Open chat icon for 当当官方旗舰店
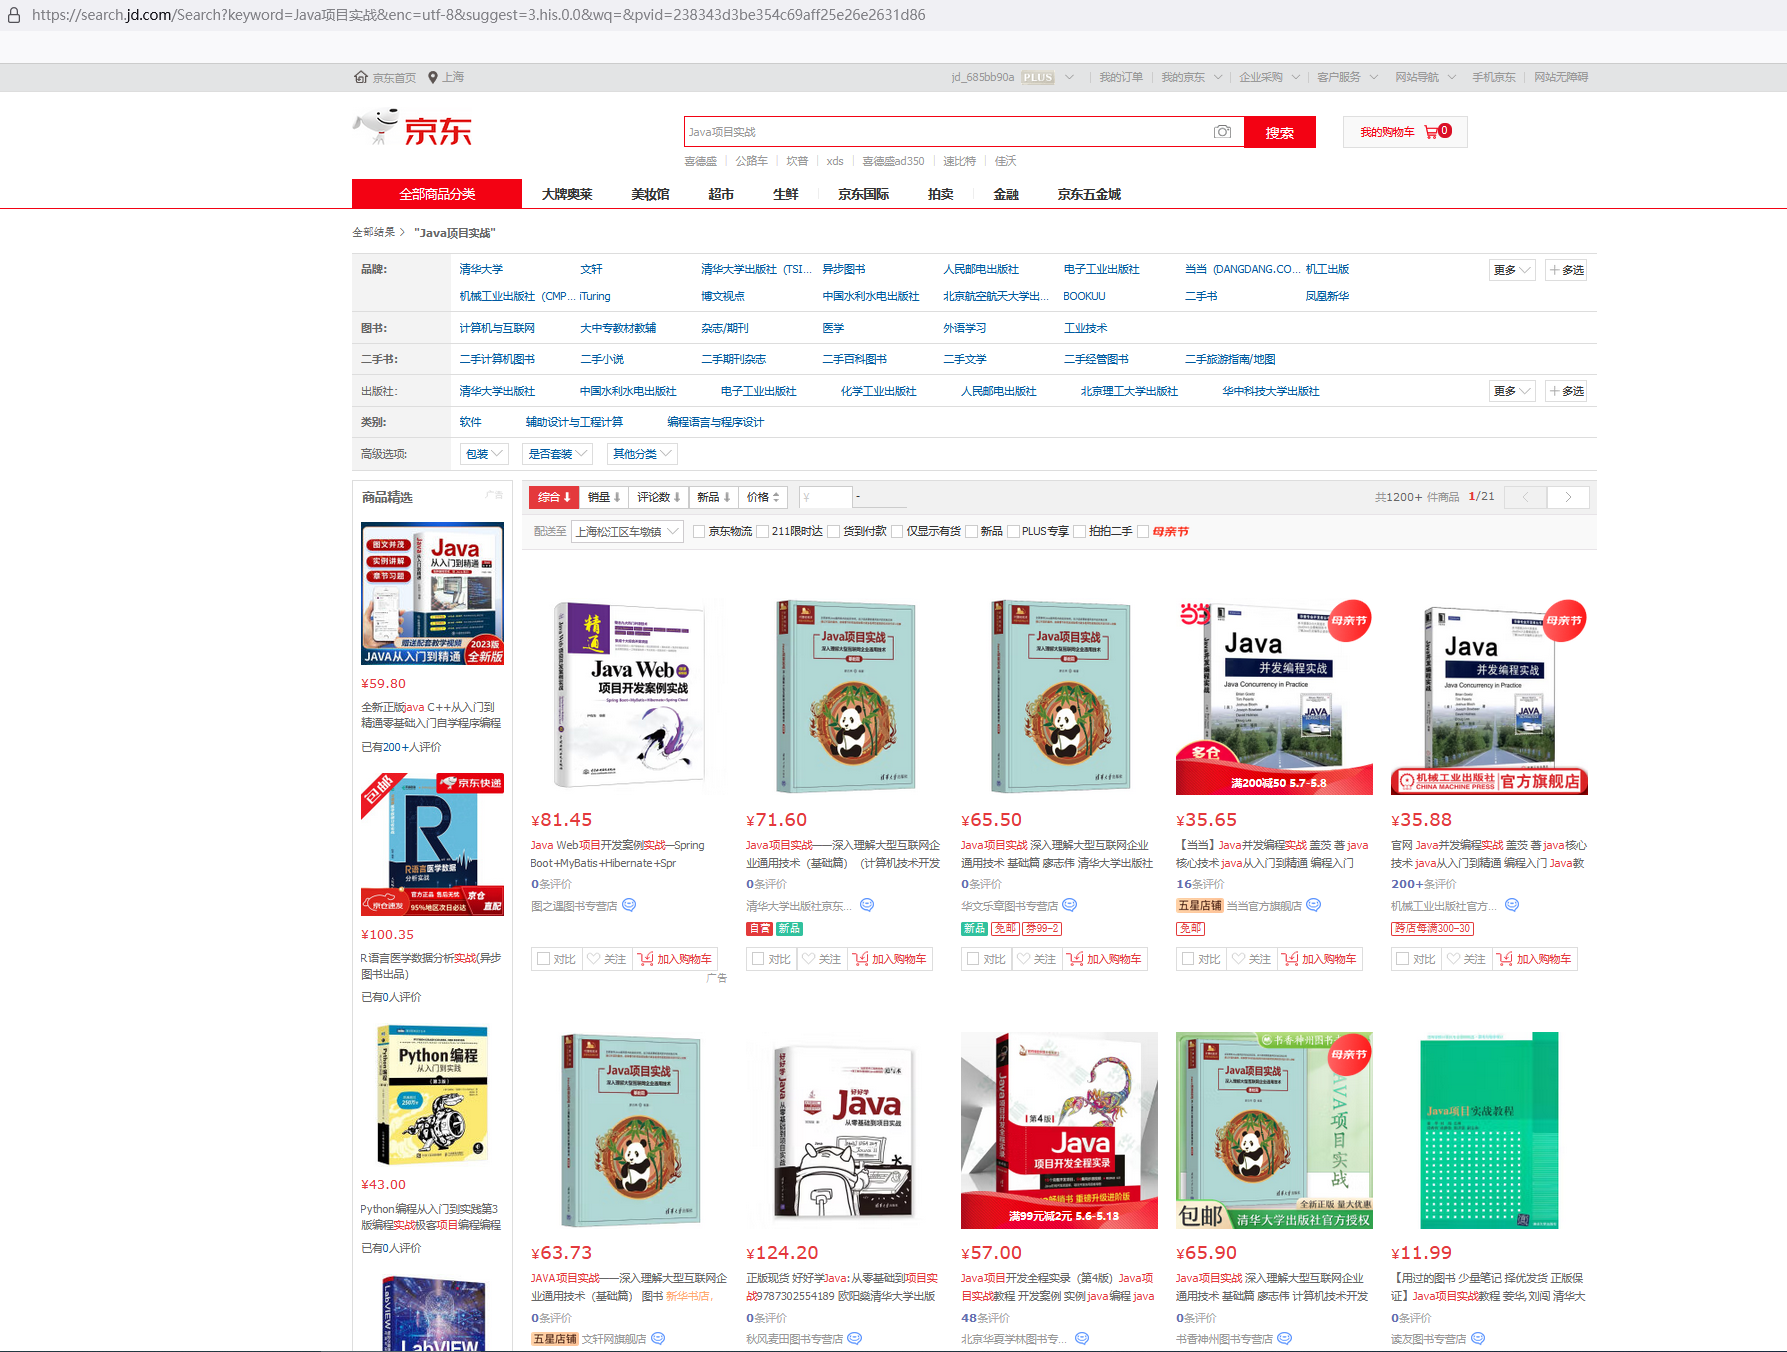 (x=1314, y=905)
